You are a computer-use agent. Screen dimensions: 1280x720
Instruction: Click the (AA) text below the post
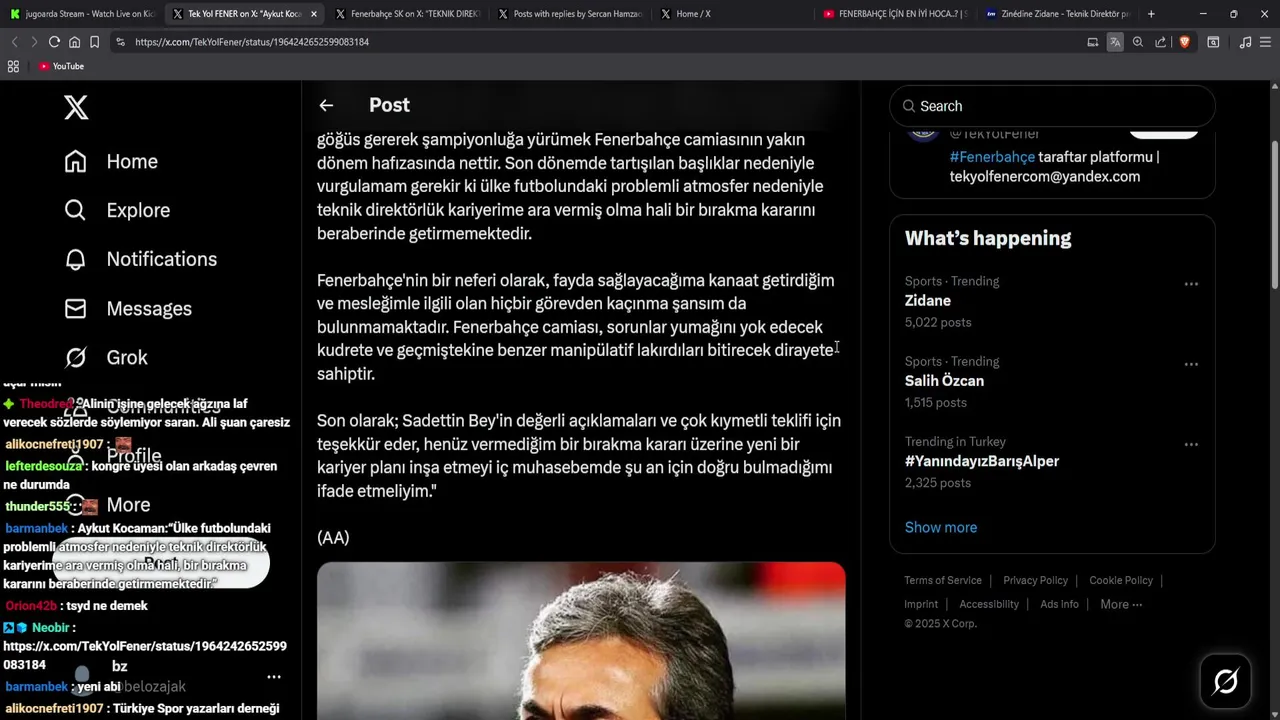[x=333, y=538]
